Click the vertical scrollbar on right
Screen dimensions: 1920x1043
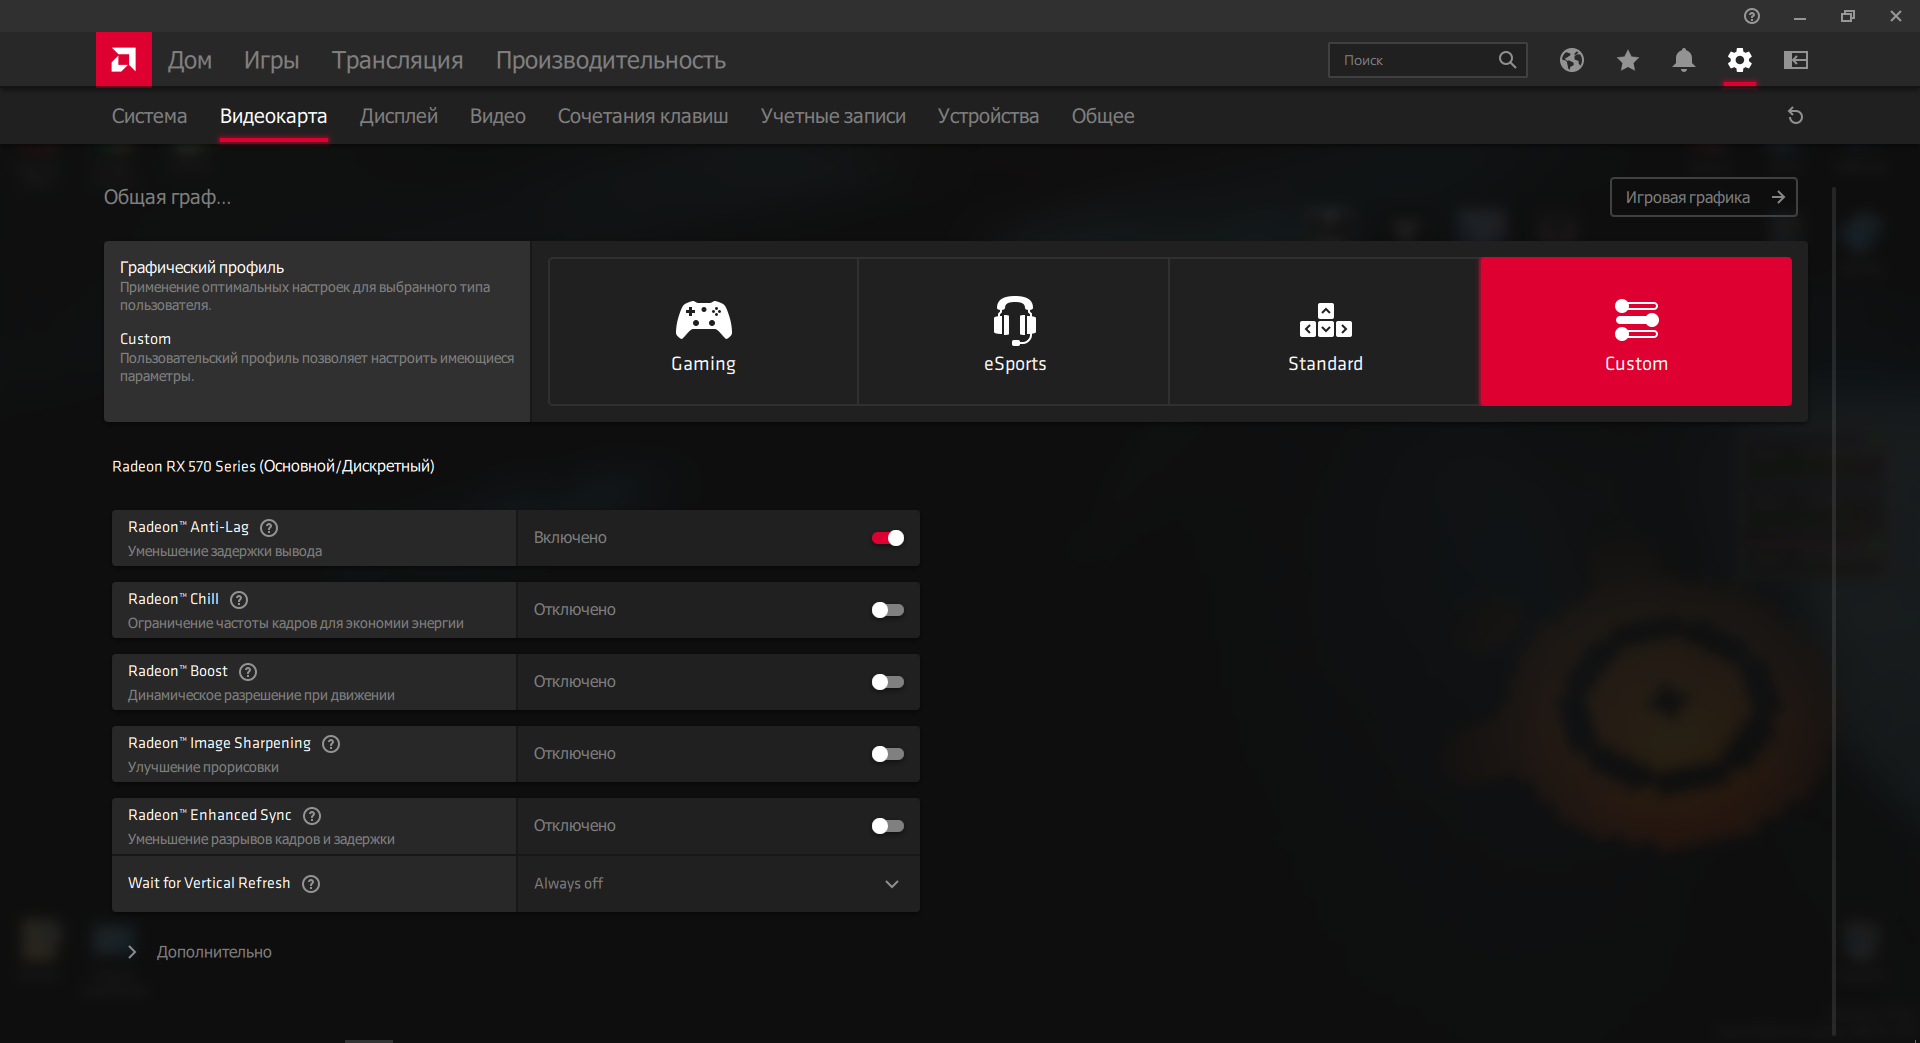(1834, 610)
